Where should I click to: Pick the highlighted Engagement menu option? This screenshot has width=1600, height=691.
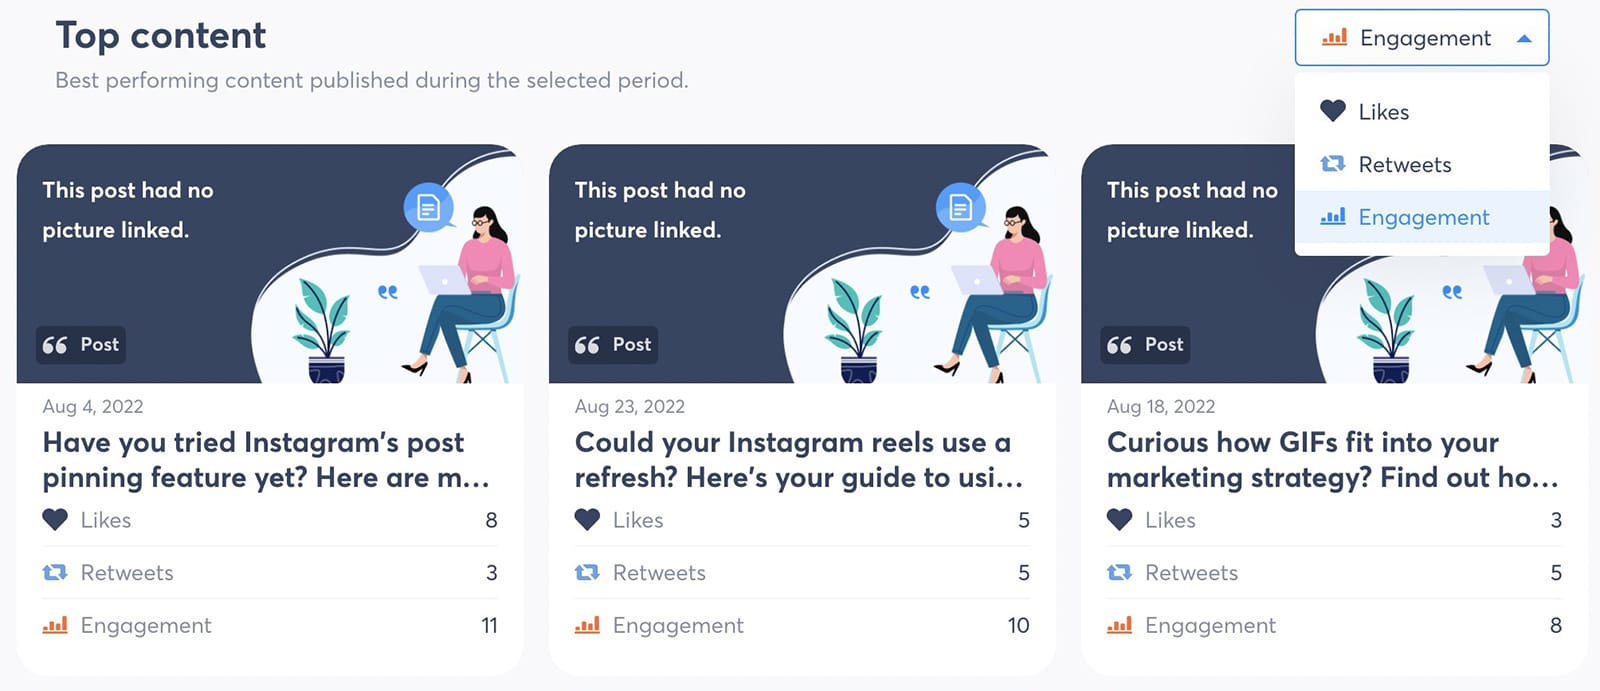point(1421,217)
